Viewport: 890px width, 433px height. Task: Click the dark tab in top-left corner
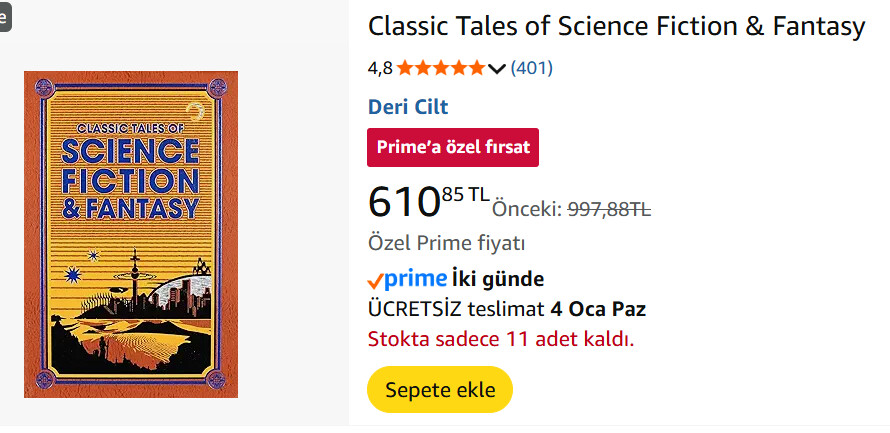click(x=5, y=15)
